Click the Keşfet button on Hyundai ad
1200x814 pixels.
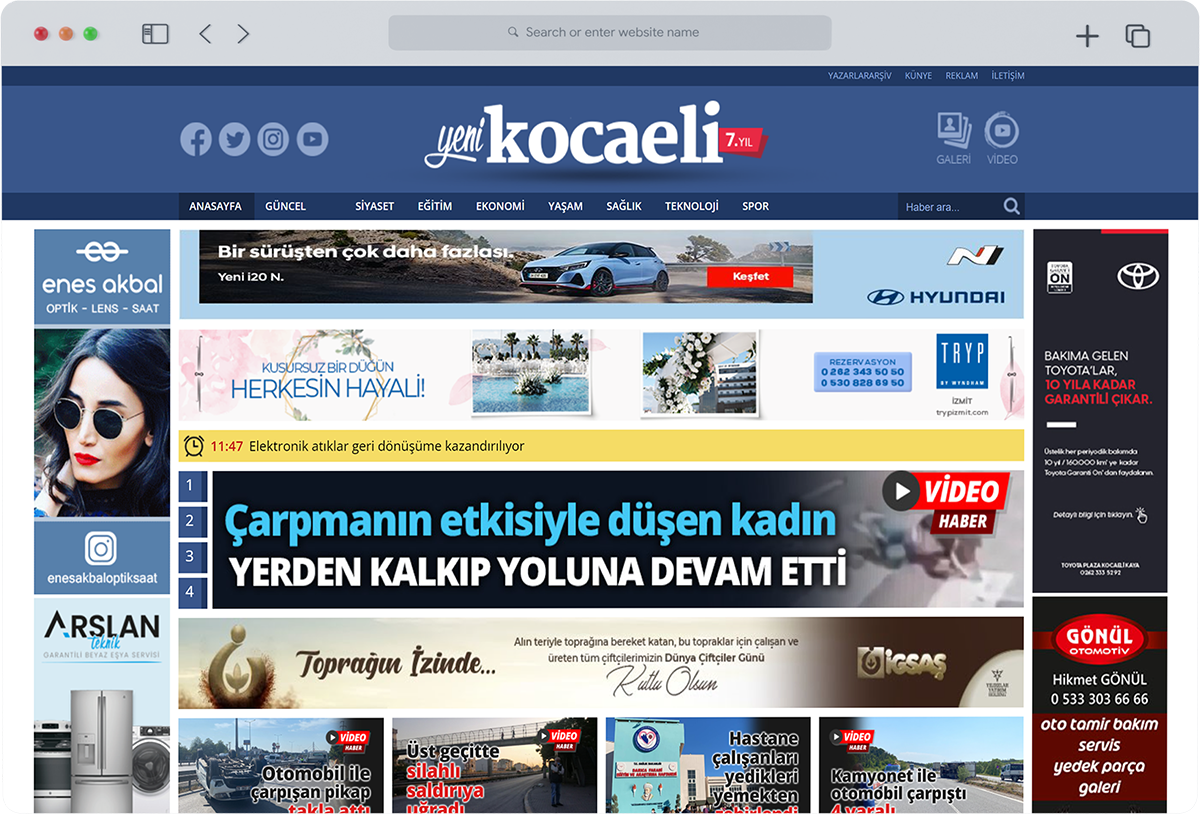click(x=750, y=277)
